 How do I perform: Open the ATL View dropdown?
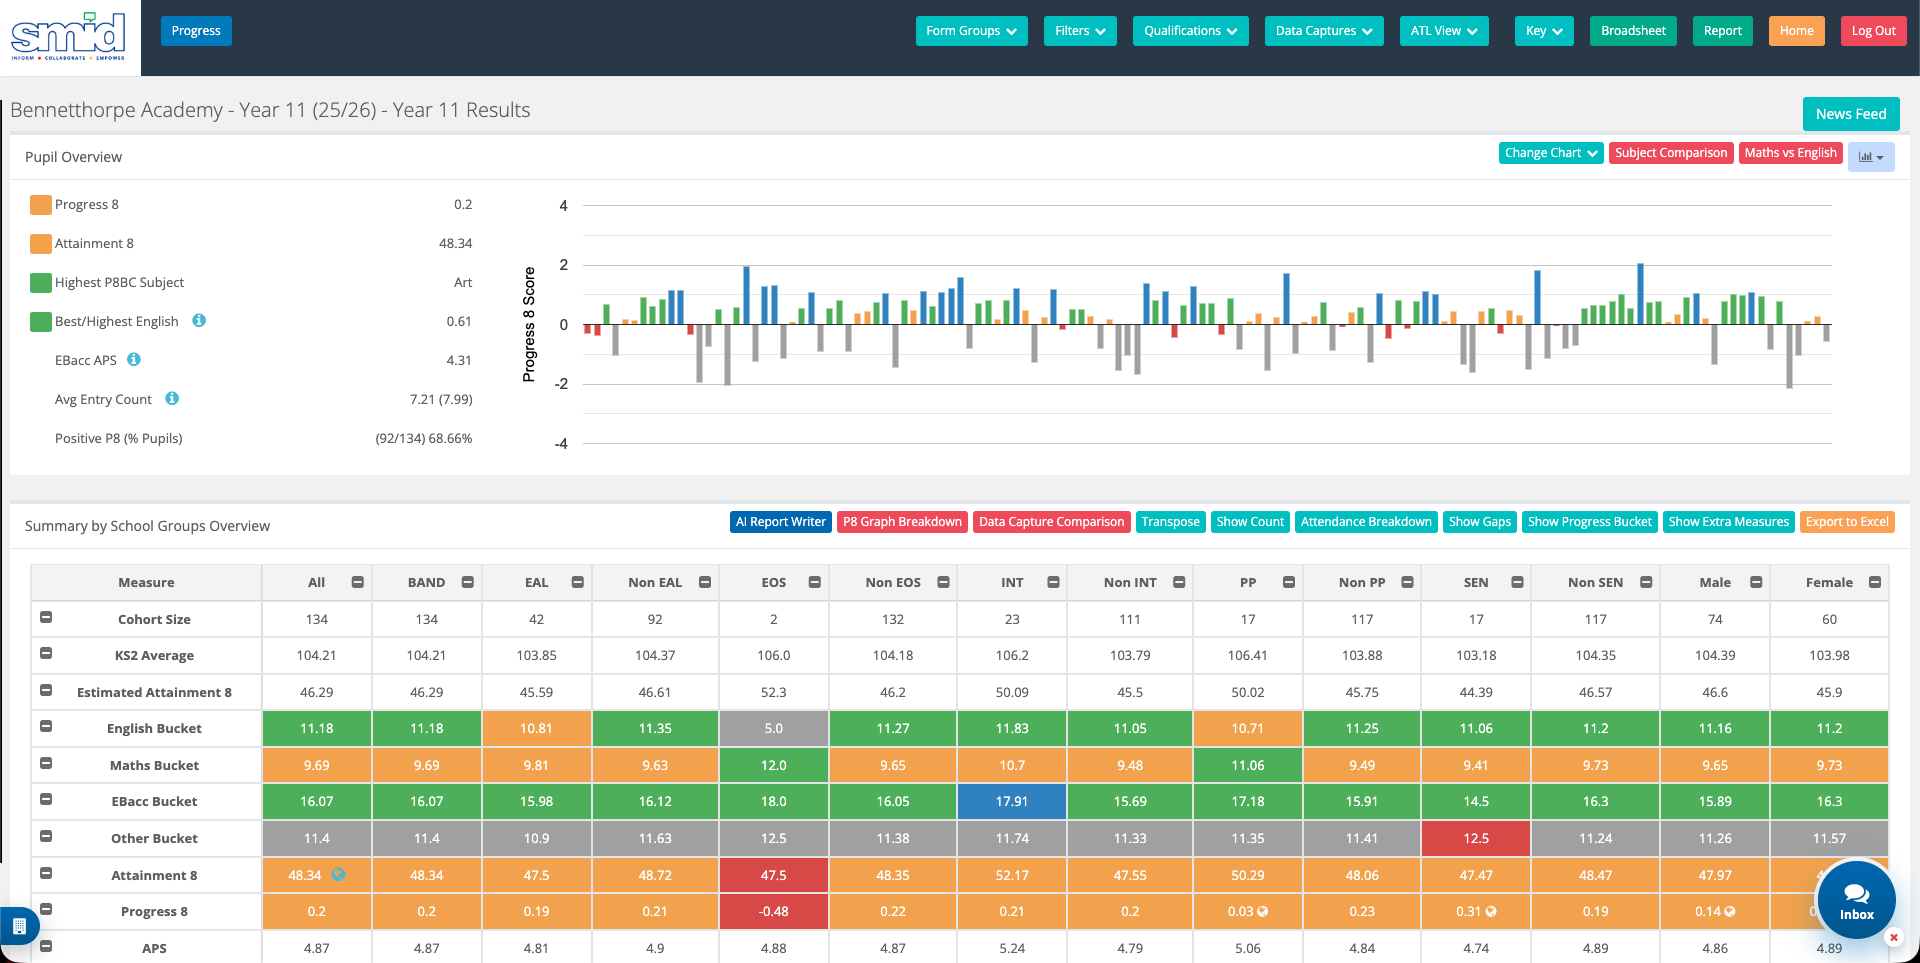tap(1444, 31)
